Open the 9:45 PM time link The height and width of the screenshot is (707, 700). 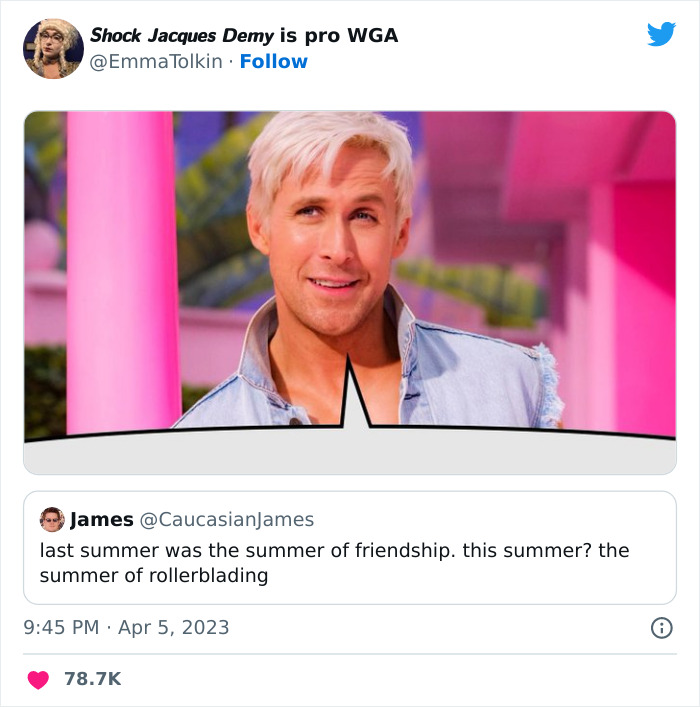[61, 627]
